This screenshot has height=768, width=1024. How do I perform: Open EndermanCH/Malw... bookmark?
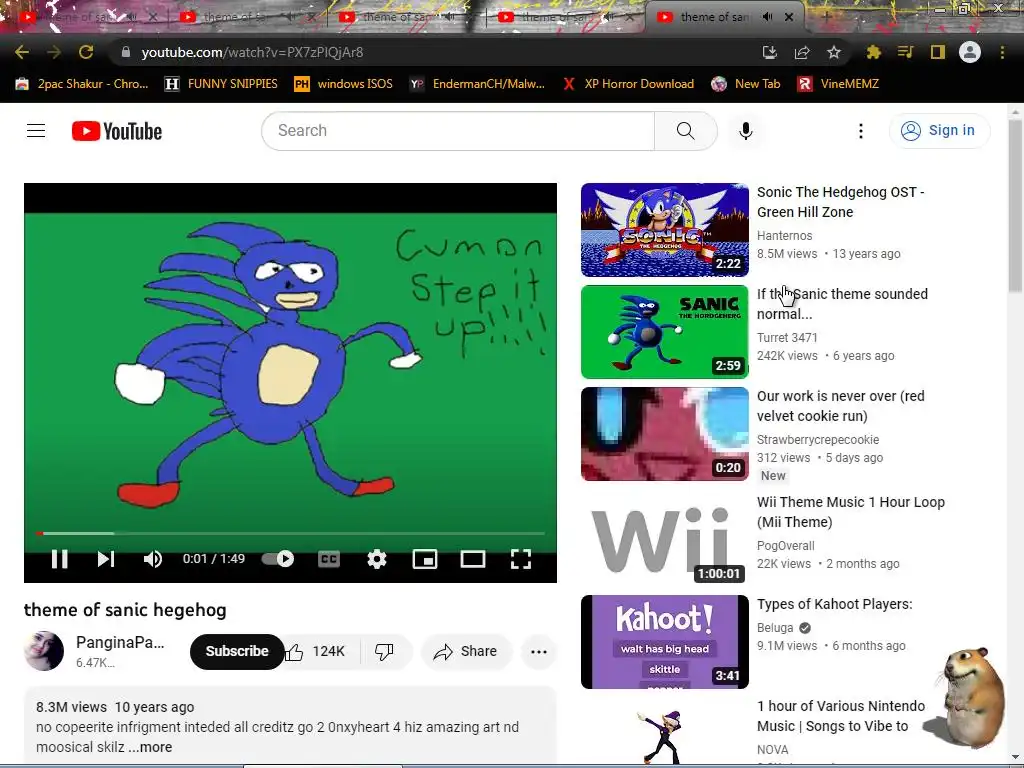477,84
